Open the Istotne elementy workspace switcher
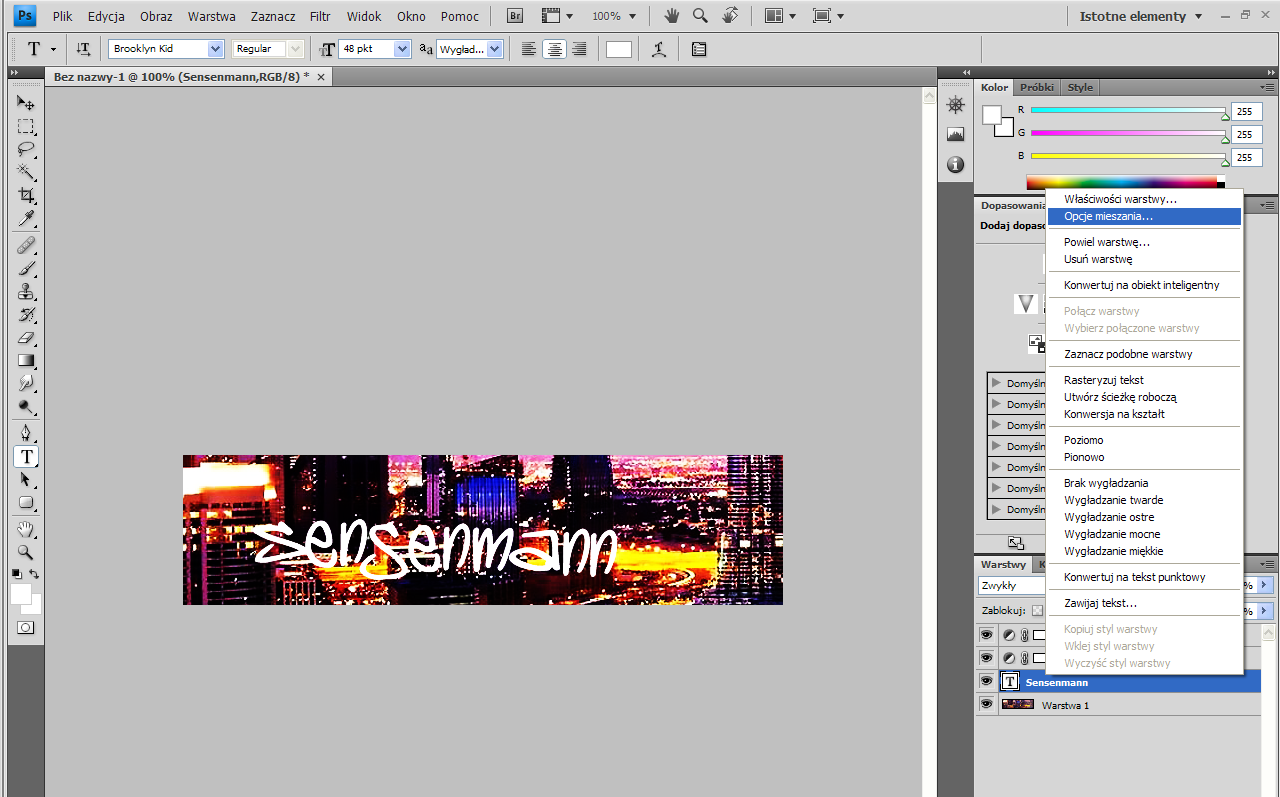 click(x=1143, y=16)
